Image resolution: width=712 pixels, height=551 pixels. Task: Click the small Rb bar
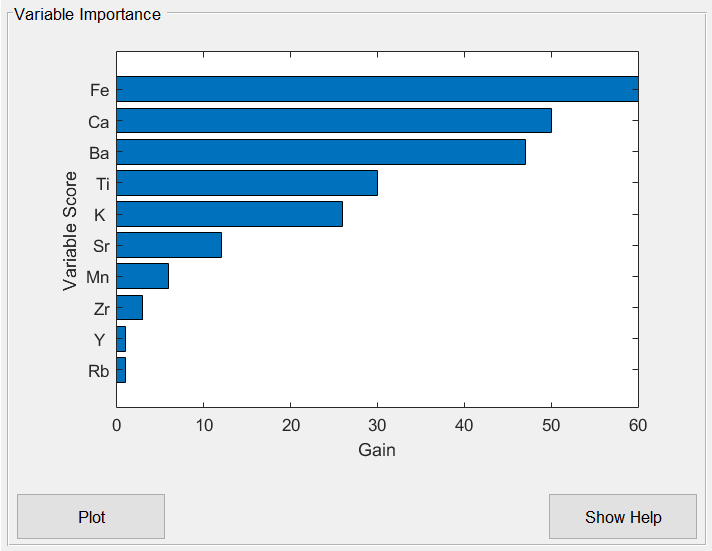[x=121, y=370]
